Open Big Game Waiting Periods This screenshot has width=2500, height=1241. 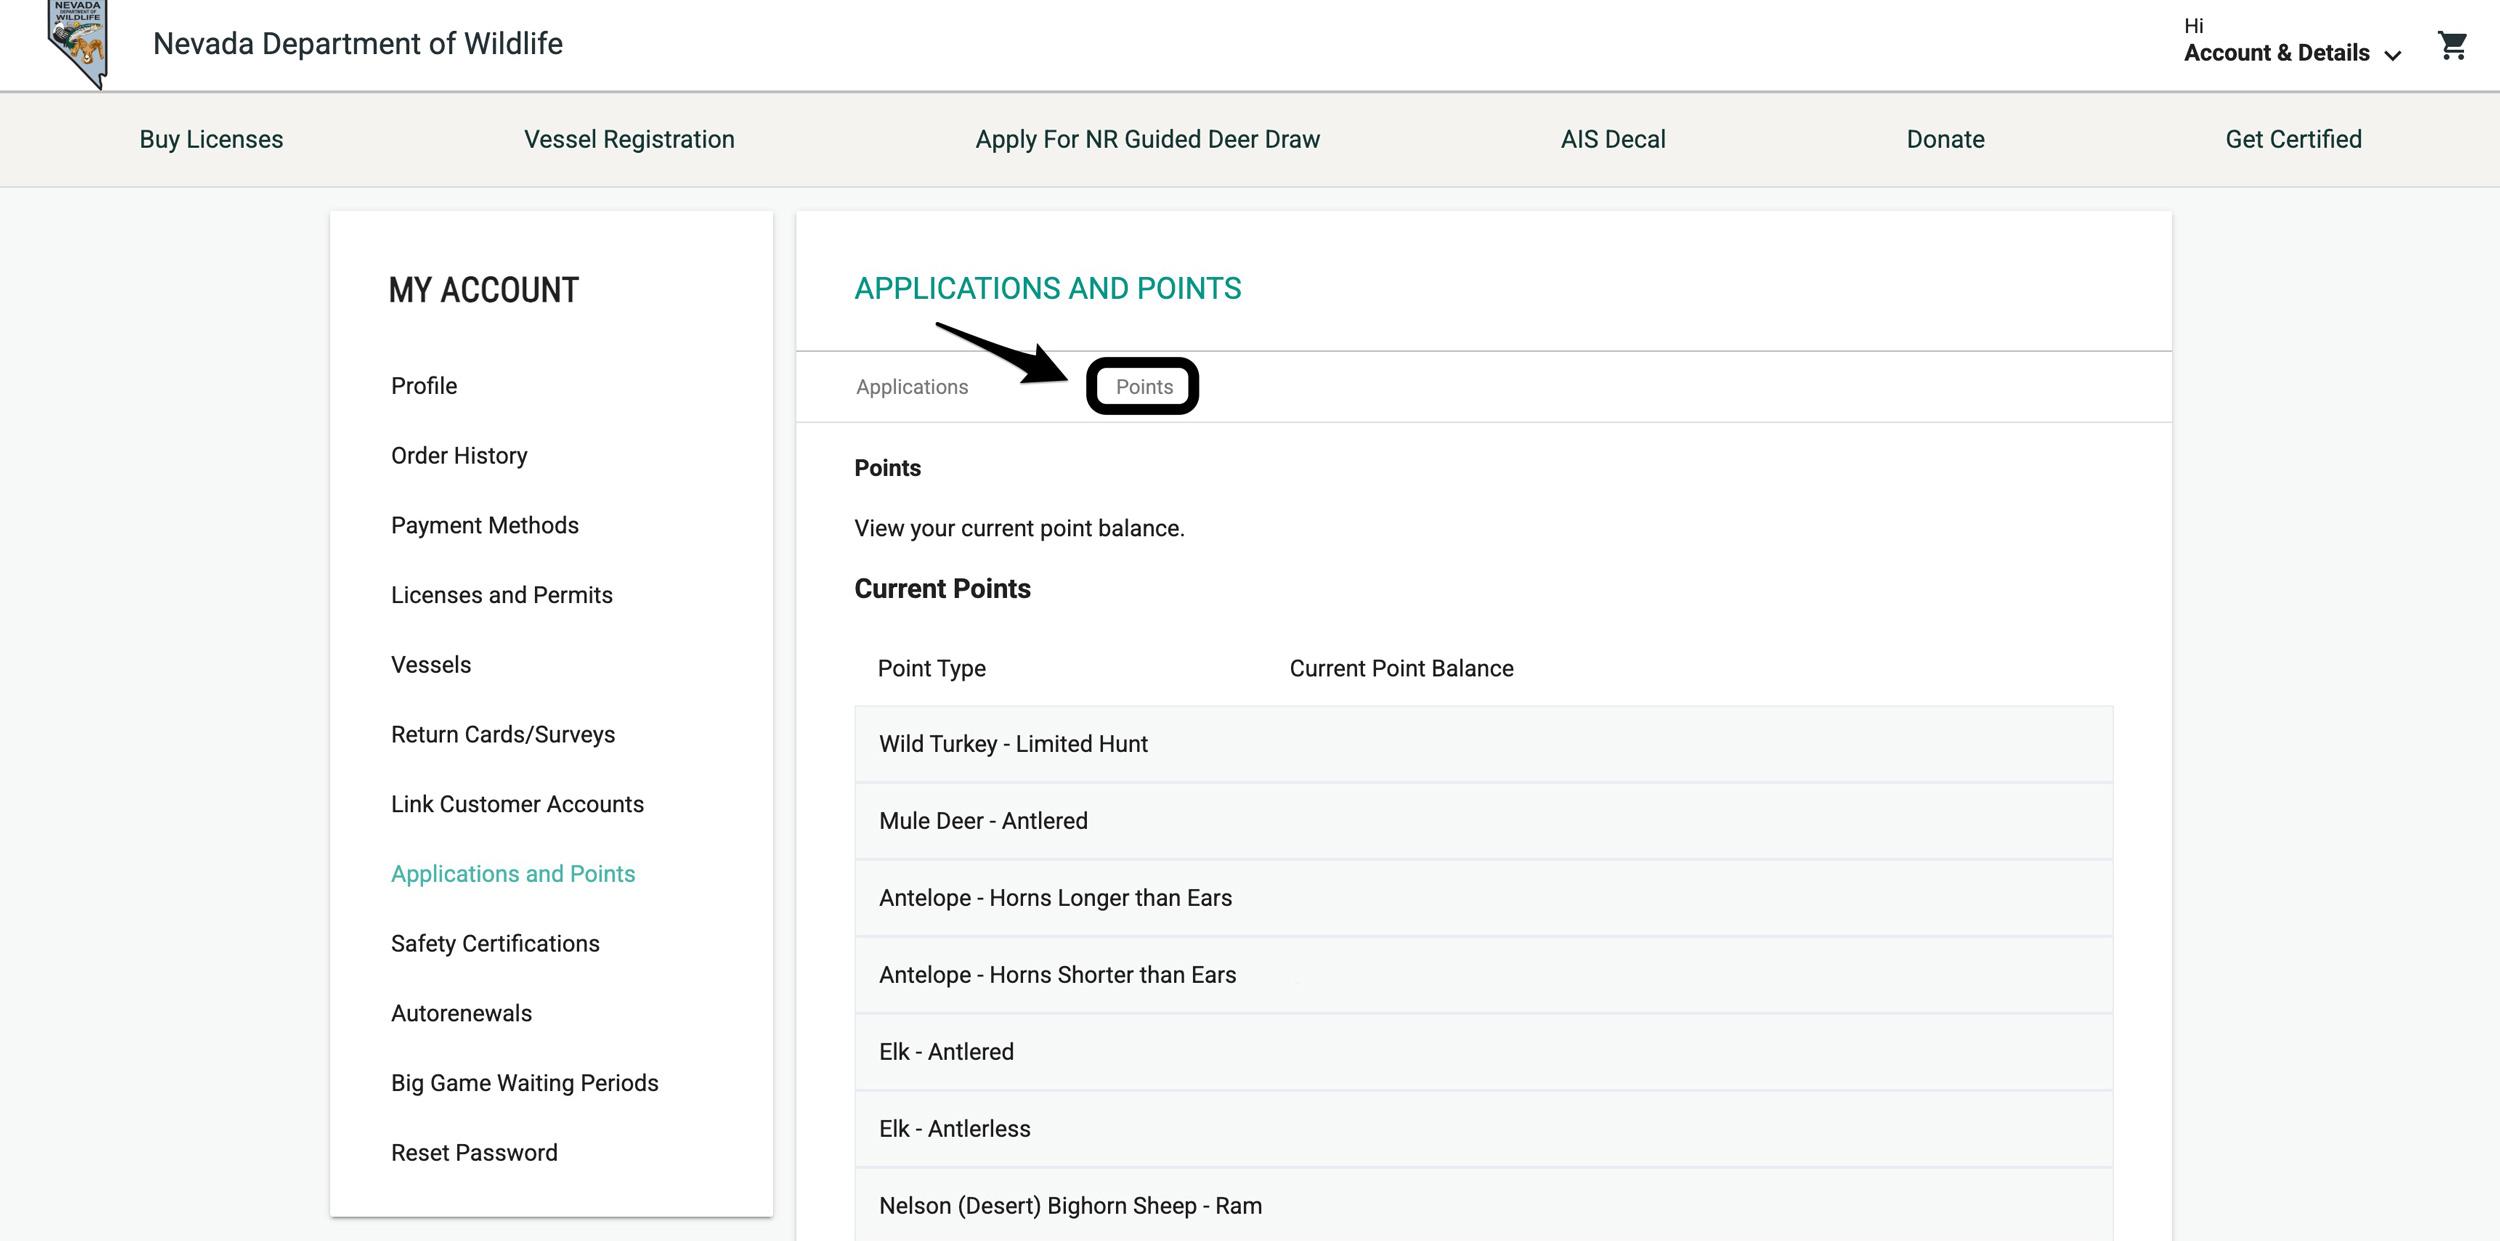525,1082
